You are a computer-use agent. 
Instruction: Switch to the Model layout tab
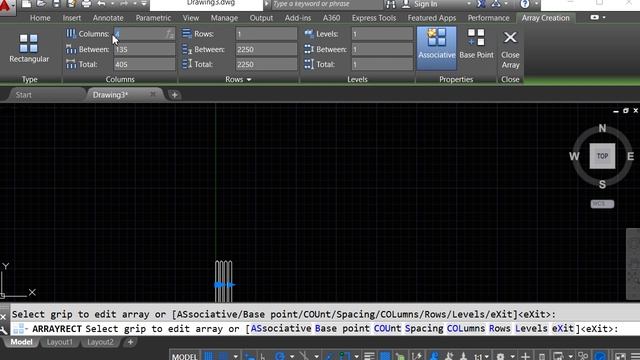pos(21,342)
